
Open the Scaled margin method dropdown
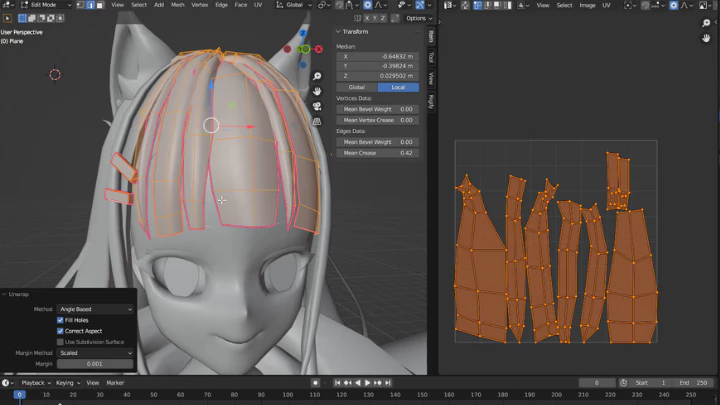pos(95,353)
